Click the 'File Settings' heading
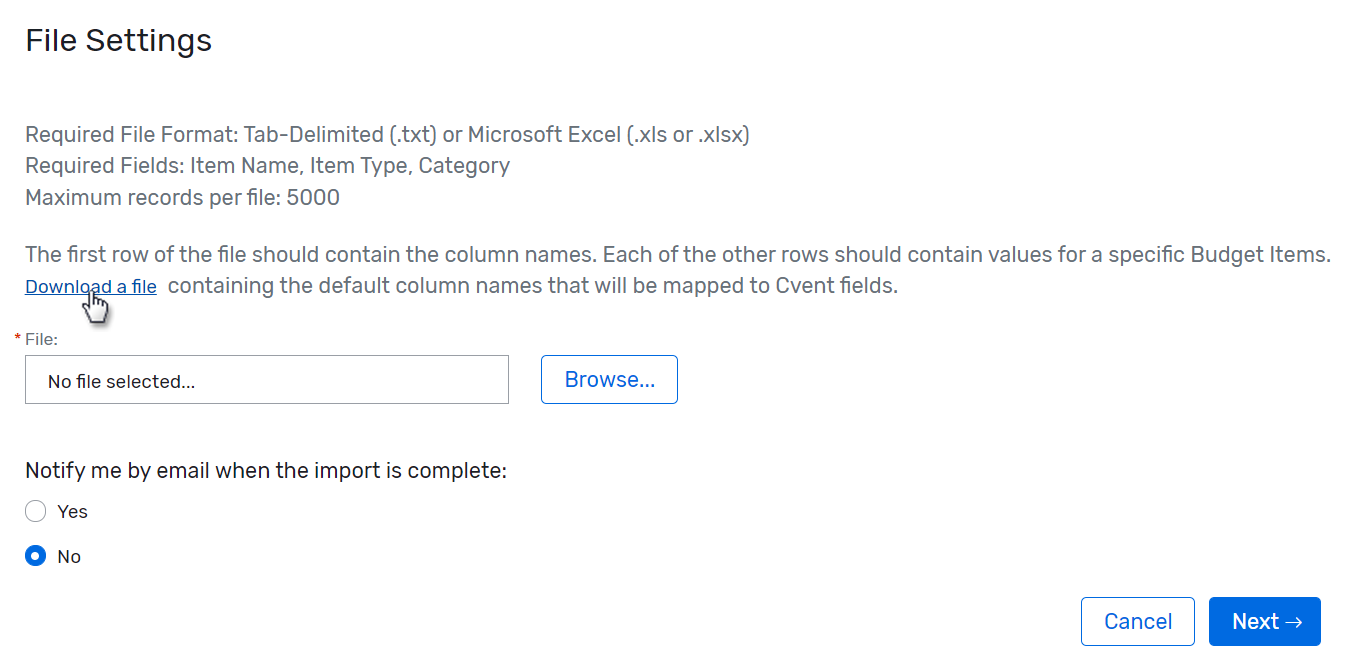Screen dimensions: 1346x671 click(x=118, y=40)
